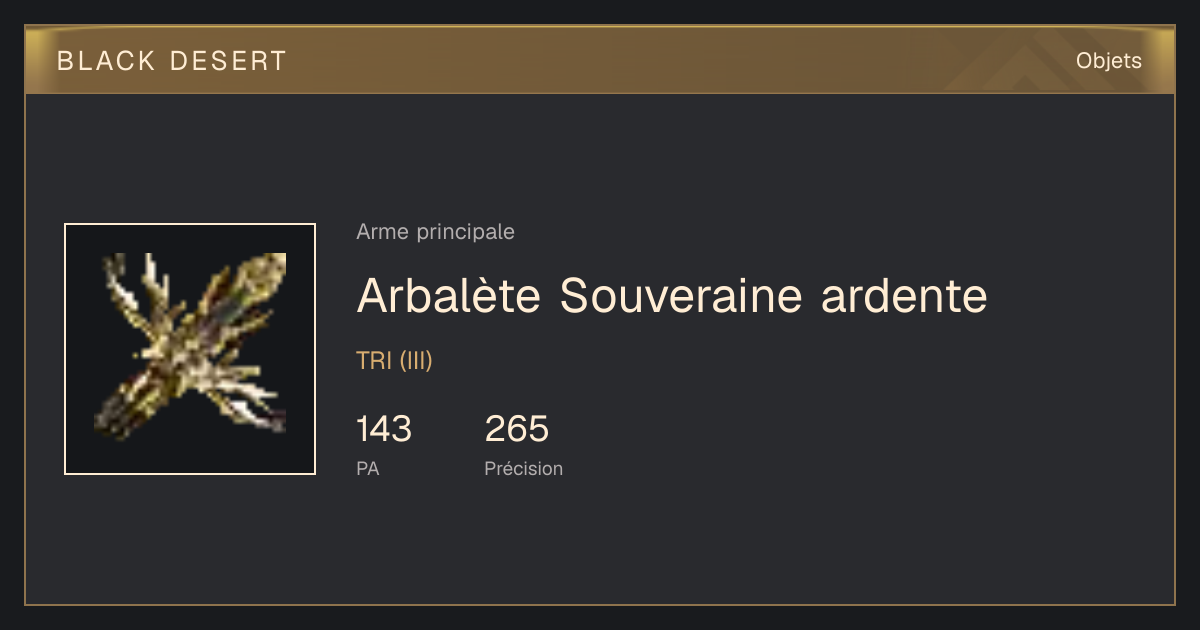The image size is (1200, 630).
Task: Click the word BLACK in the header
Action: [x=107, y=61]
